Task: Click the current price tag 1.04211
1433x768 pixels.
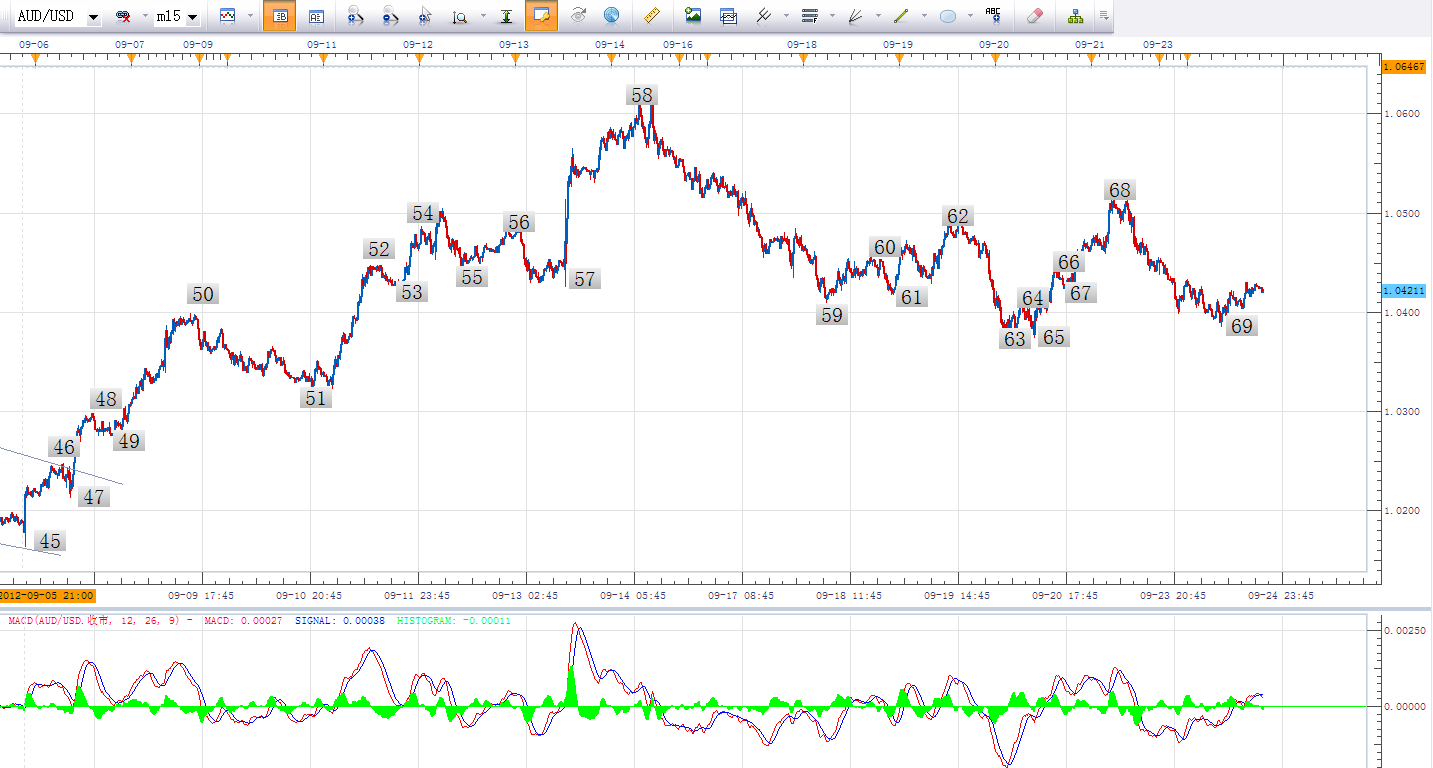Action: 1404,290
